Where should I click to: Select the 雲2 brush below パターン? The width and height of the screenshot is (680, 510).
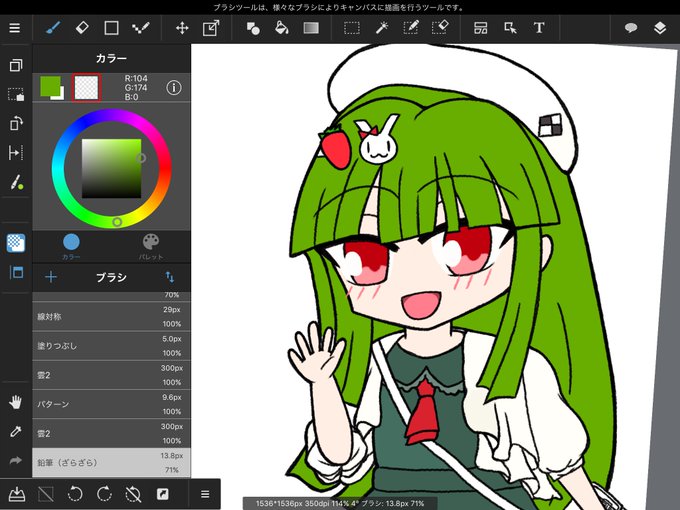[x=111, y=433]
